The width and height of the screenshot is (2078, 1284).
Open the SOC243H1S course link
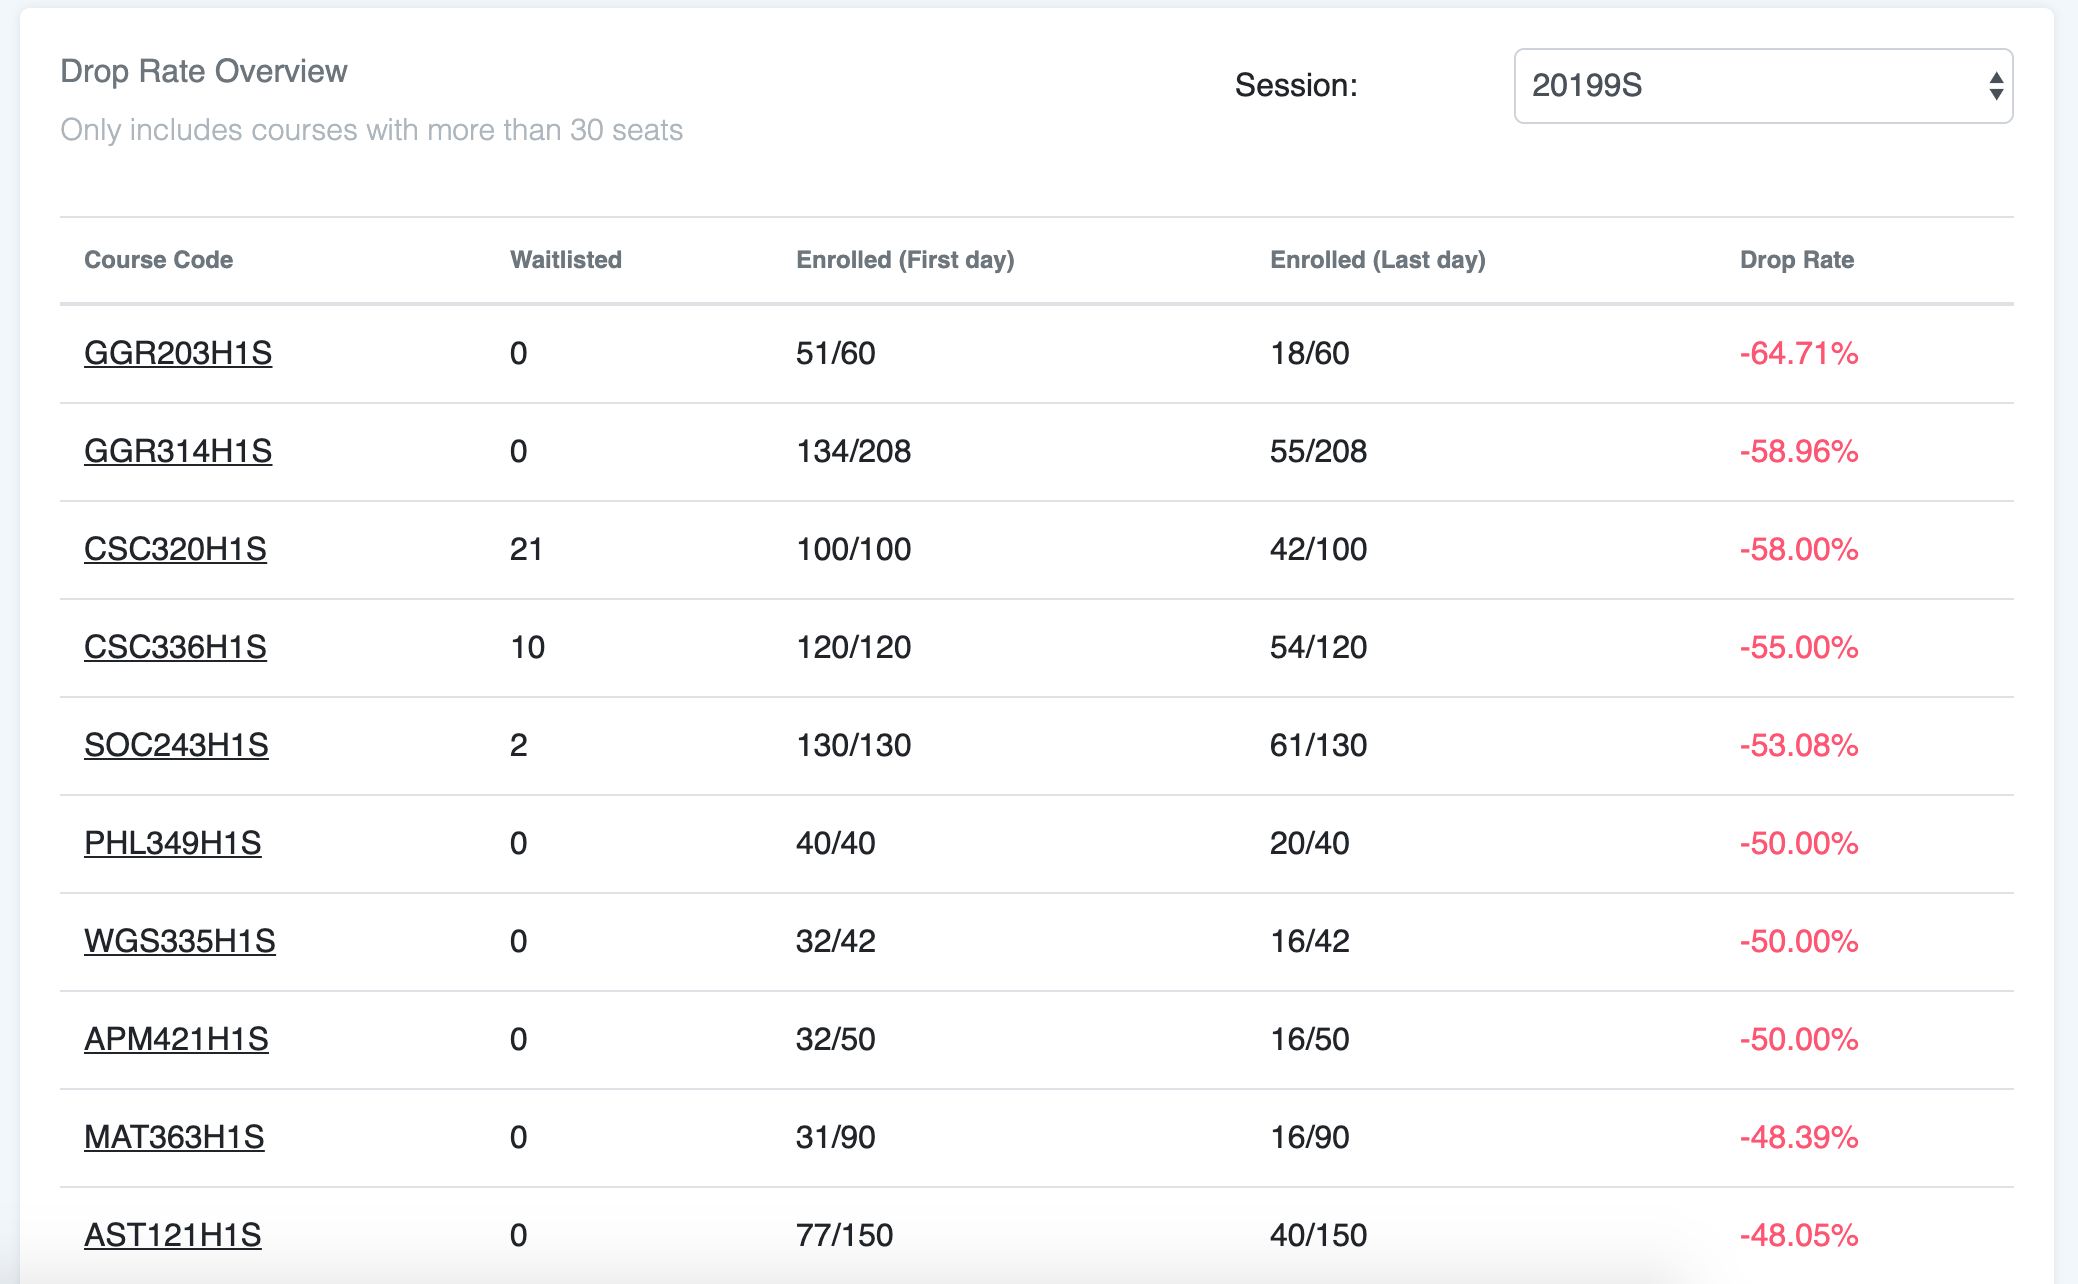pyautogui.click(x=176, y=745)
